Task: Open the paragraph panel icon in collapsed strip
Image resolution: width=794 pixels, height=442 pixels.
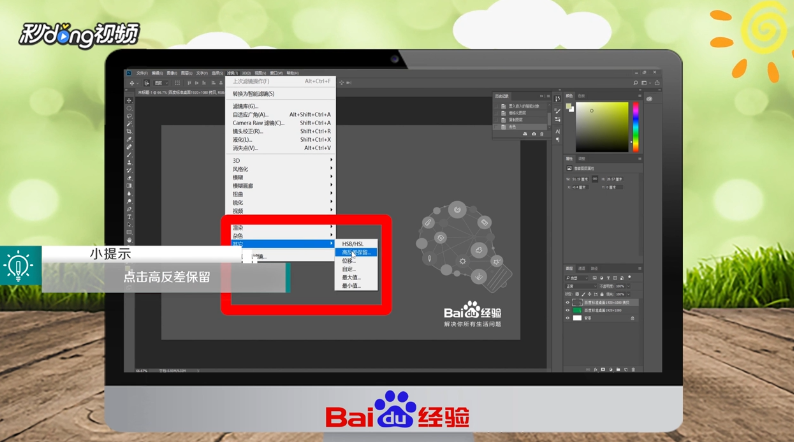Action: (558, 139)
